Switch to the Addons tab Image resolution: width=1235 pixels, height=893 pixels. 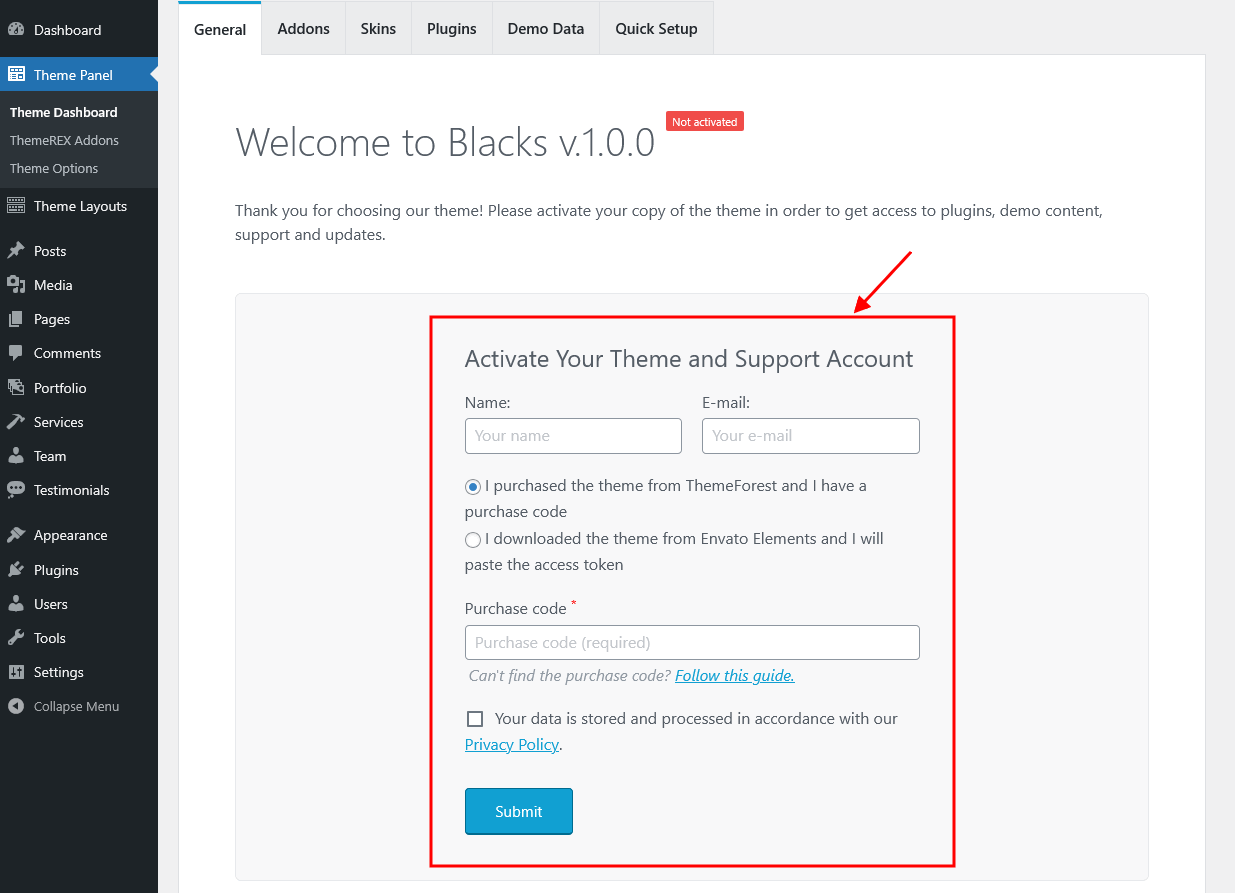304,28
